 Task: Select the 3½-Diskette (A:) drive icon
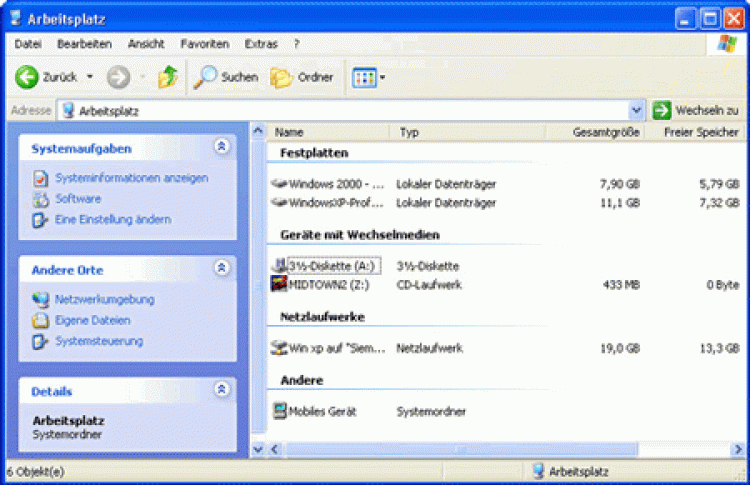click(x=279, y=266)
